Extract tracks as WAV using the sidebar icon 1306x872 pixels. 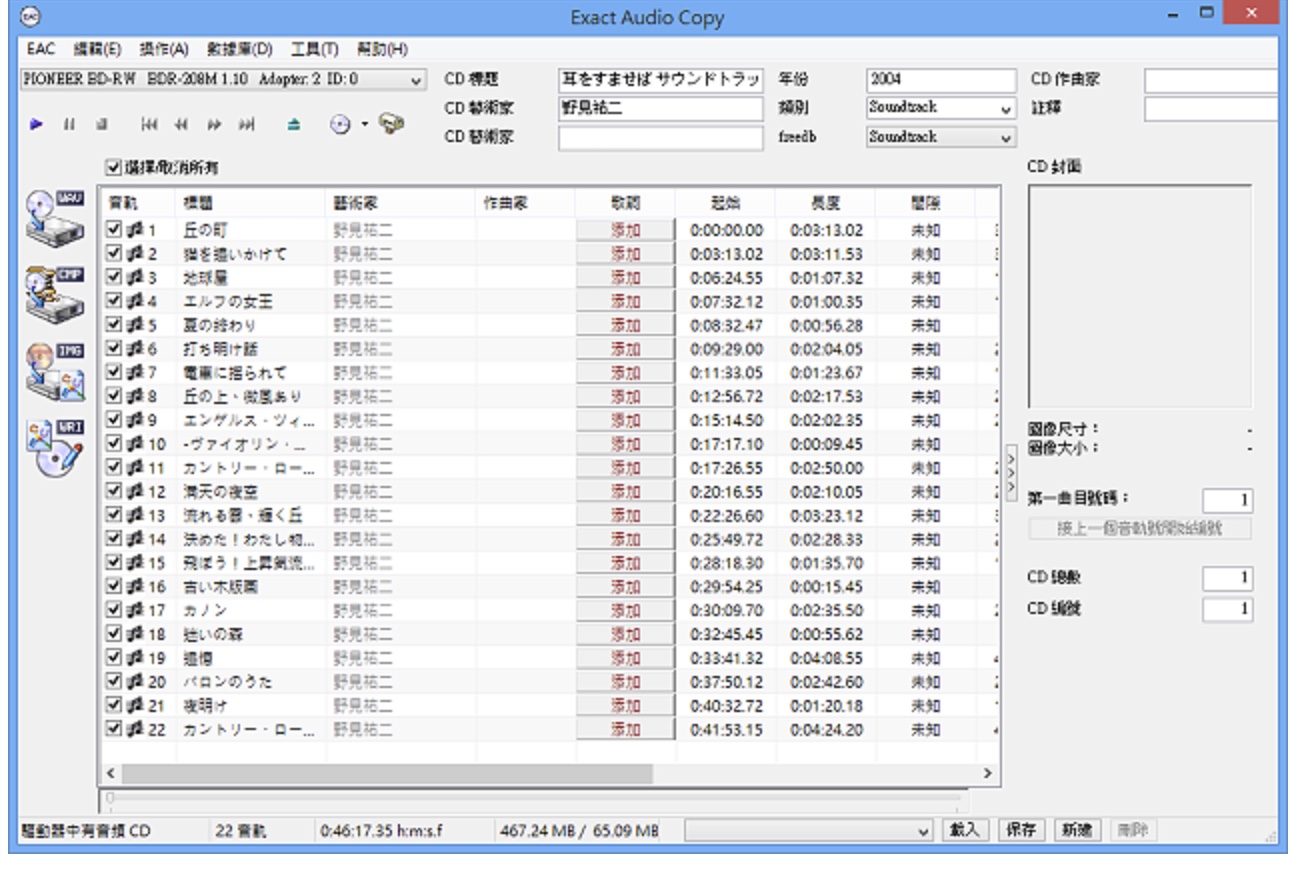(57, 219)
